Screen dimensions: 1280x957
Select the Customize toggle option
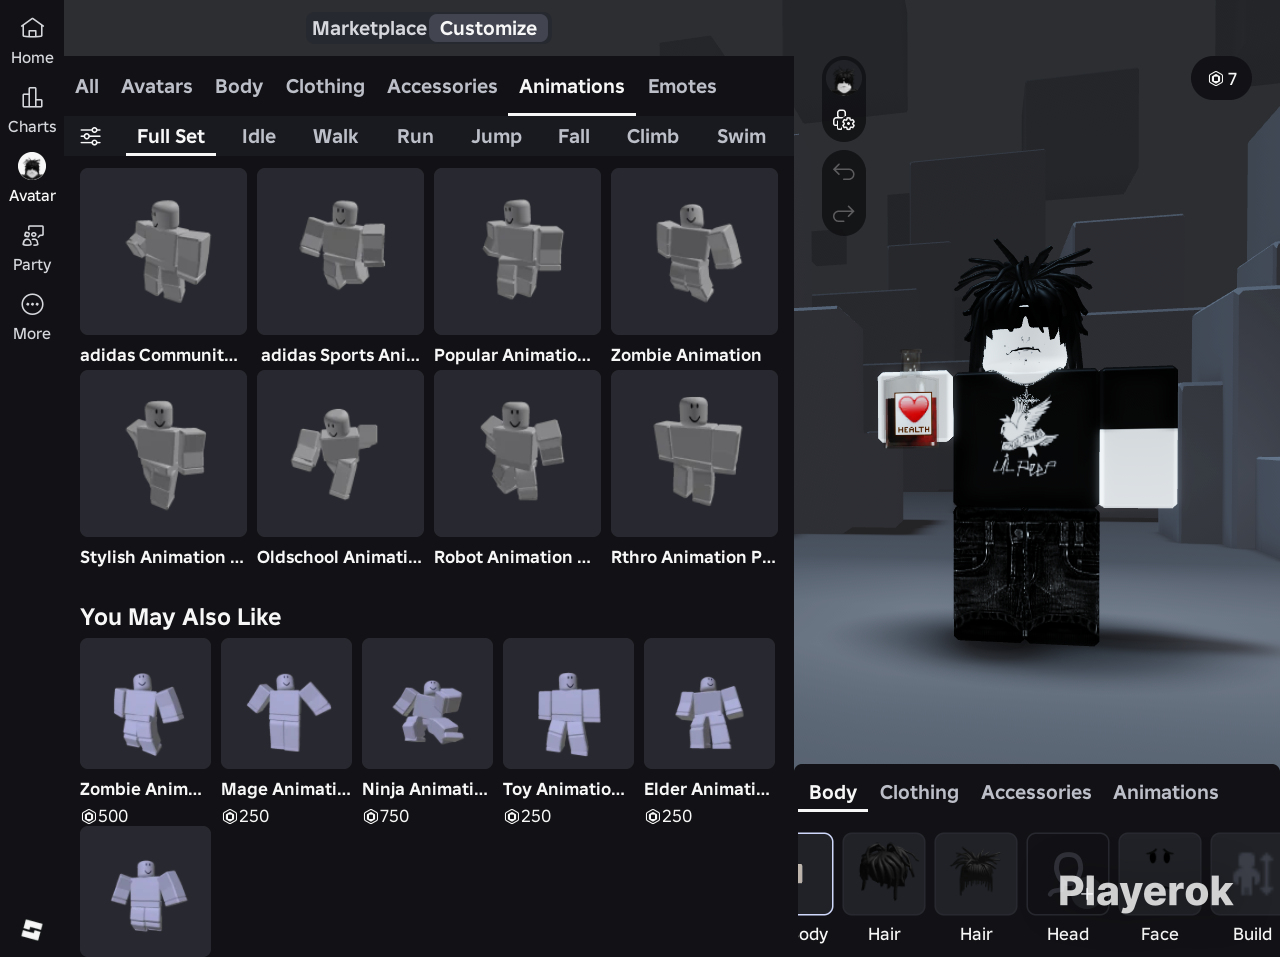(x=488, y=28)
